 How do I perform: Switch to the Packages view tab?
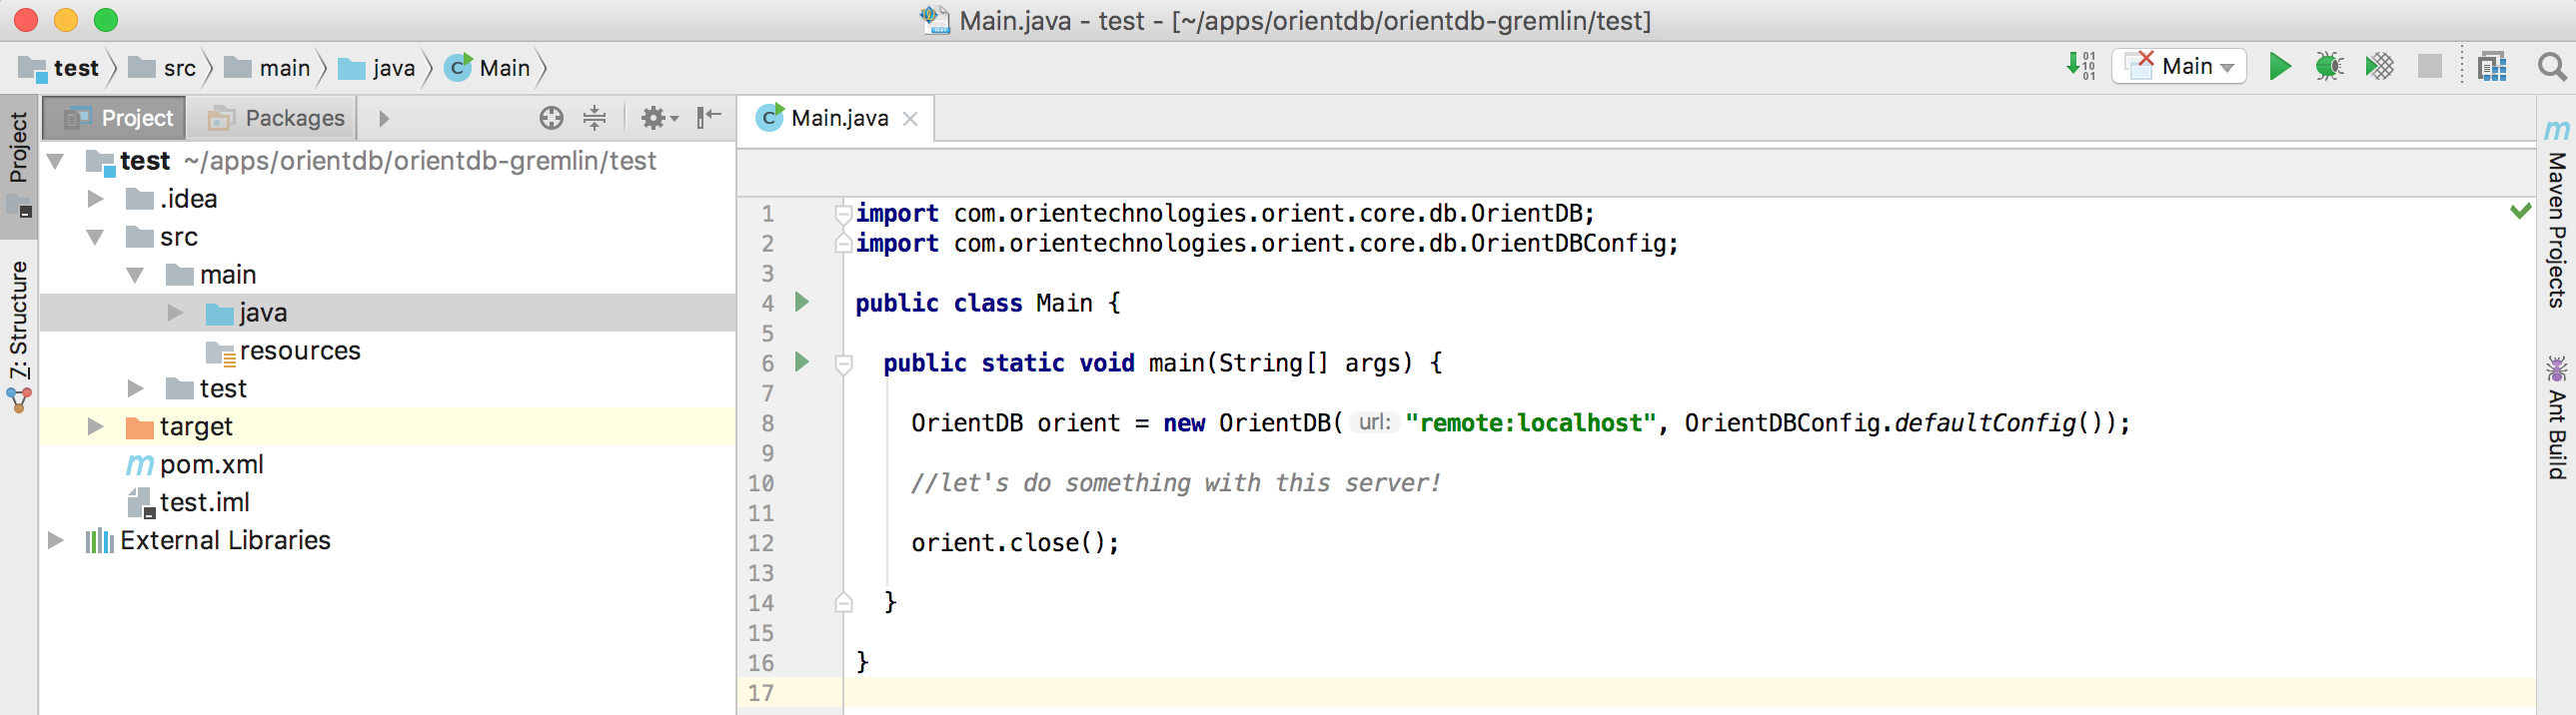point(276,118)
